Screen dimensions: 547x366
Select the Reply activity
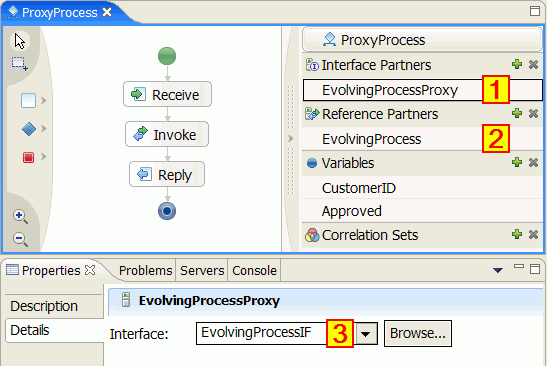coord(167,174)
